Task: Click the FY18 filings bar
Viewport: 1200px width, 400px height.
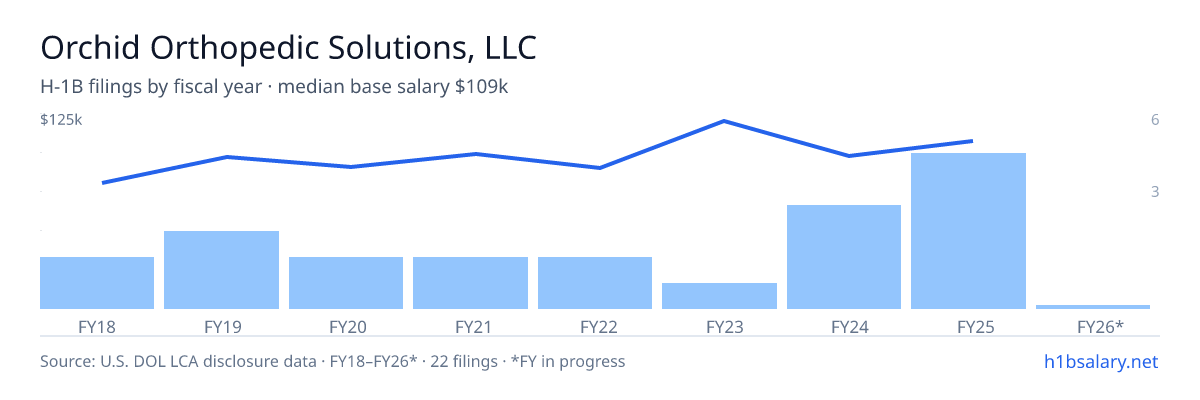Action: [97, 283]
